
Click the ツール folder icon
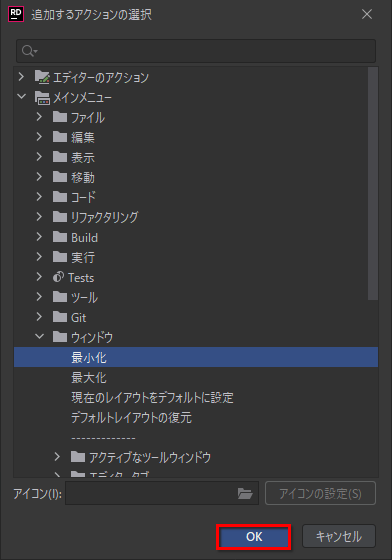coord(60,297)
